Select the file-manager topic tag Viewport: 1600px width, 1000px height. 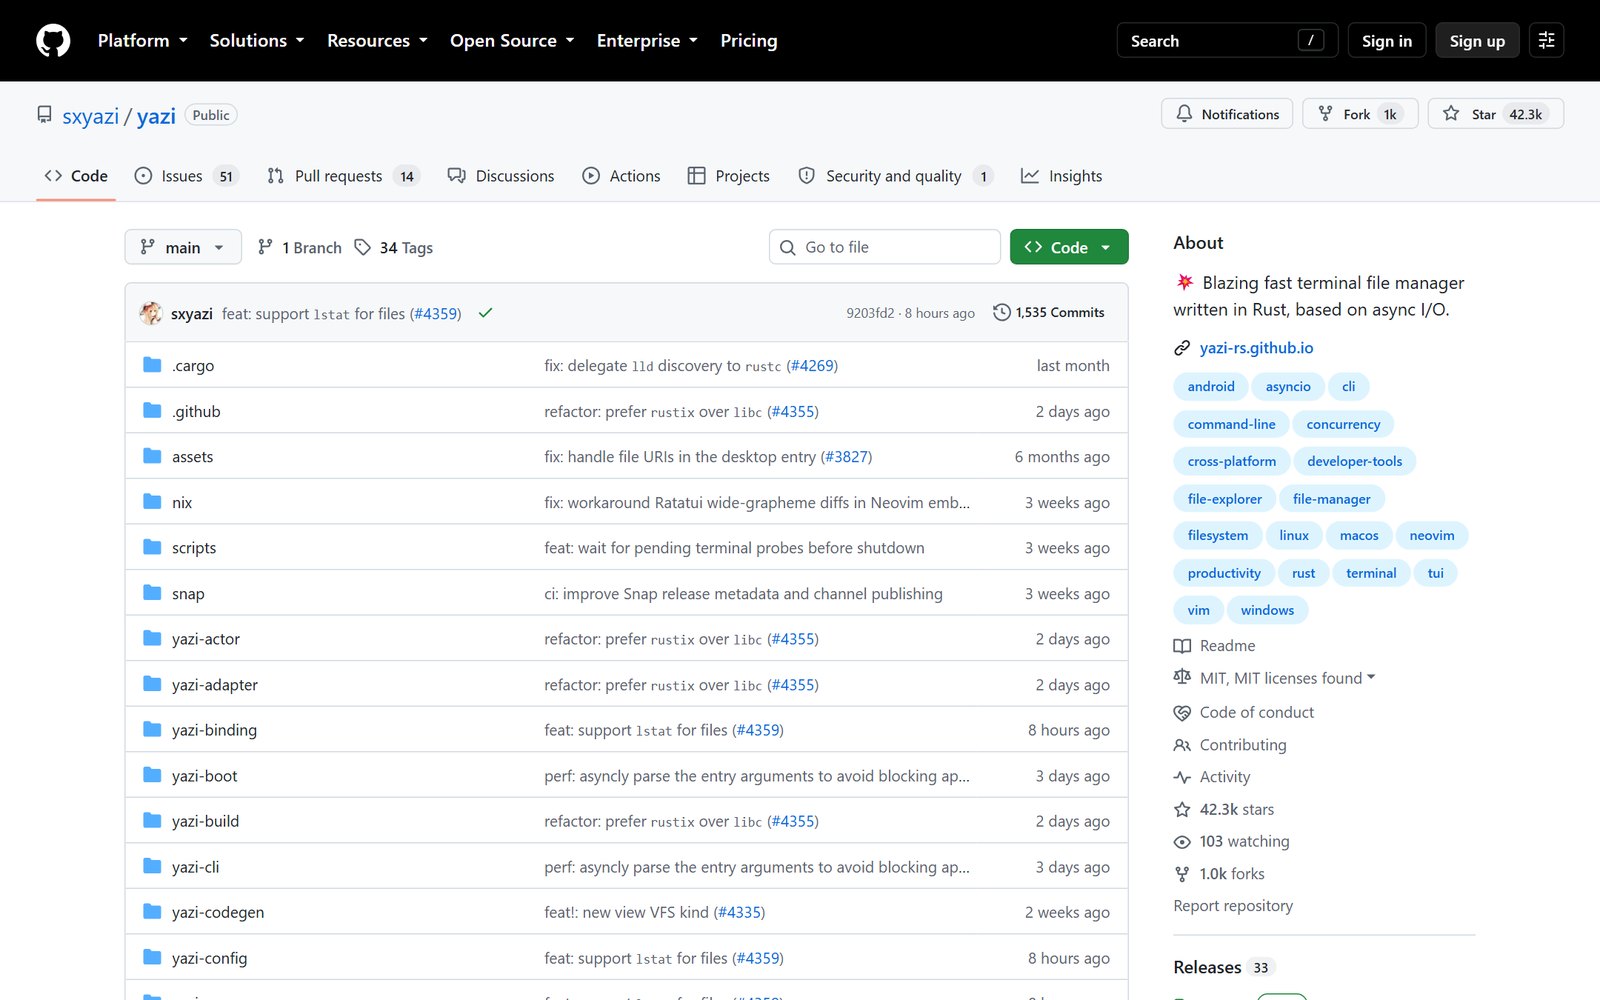pyautogui.click(x=1331, y=499)
